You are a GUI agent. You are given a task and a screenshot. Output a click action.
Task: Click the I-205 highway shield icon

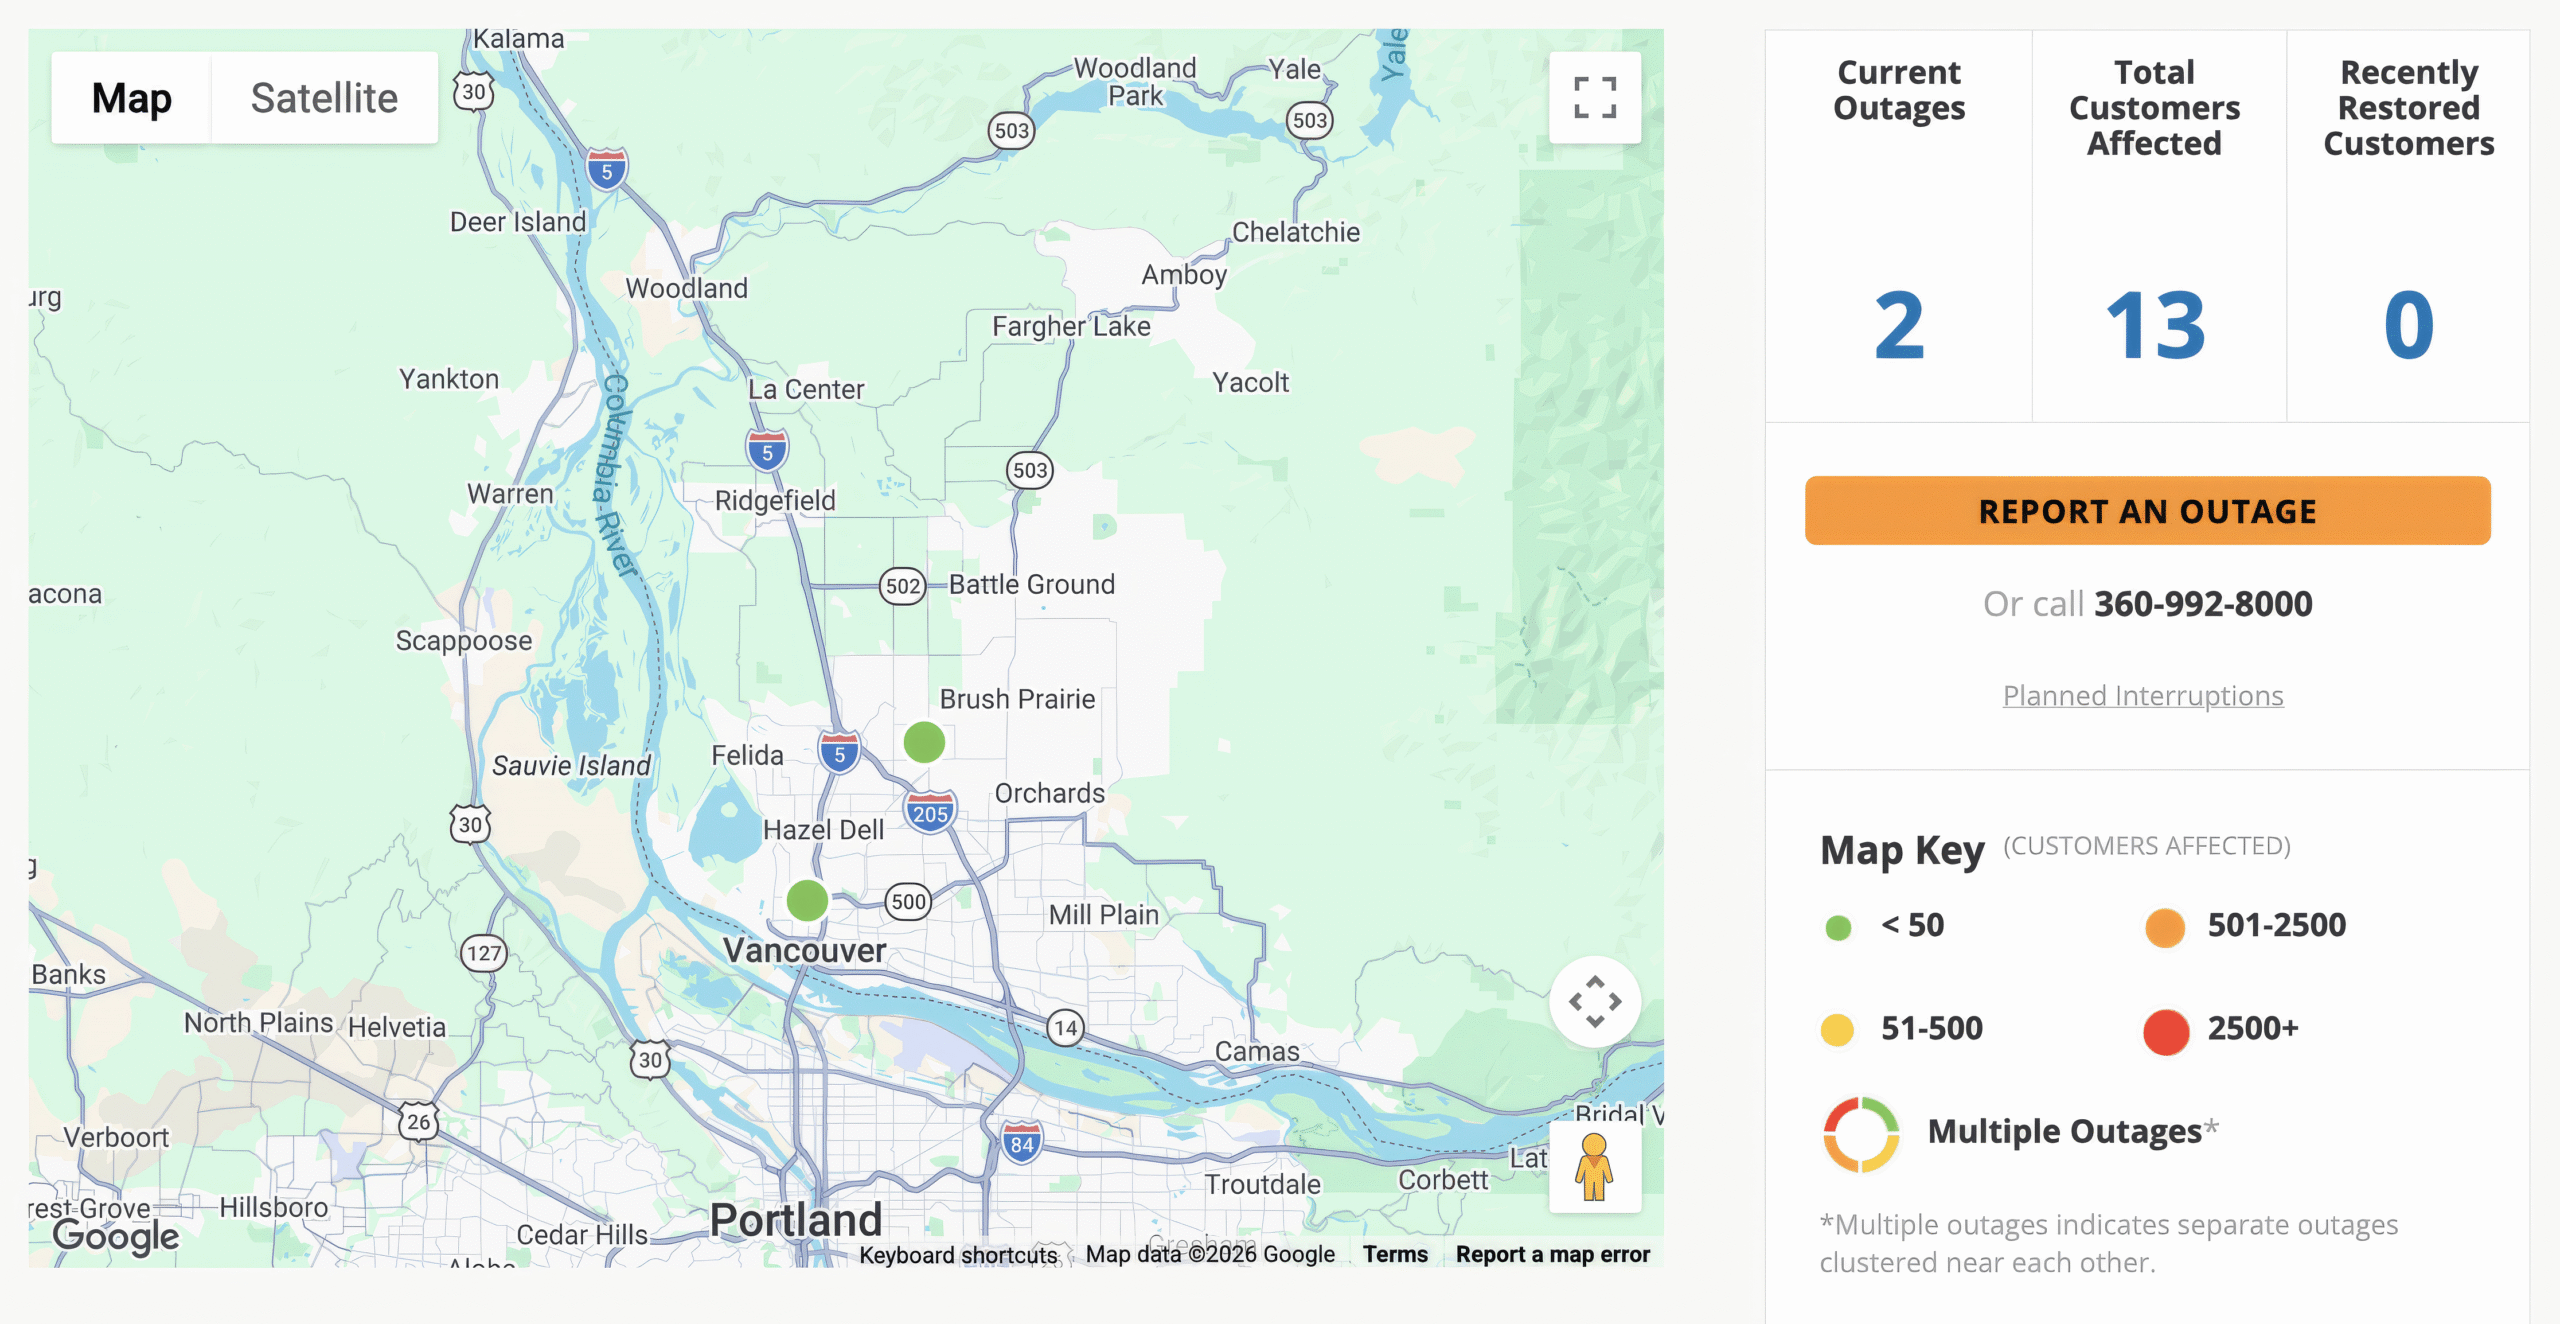click(930, 812)
